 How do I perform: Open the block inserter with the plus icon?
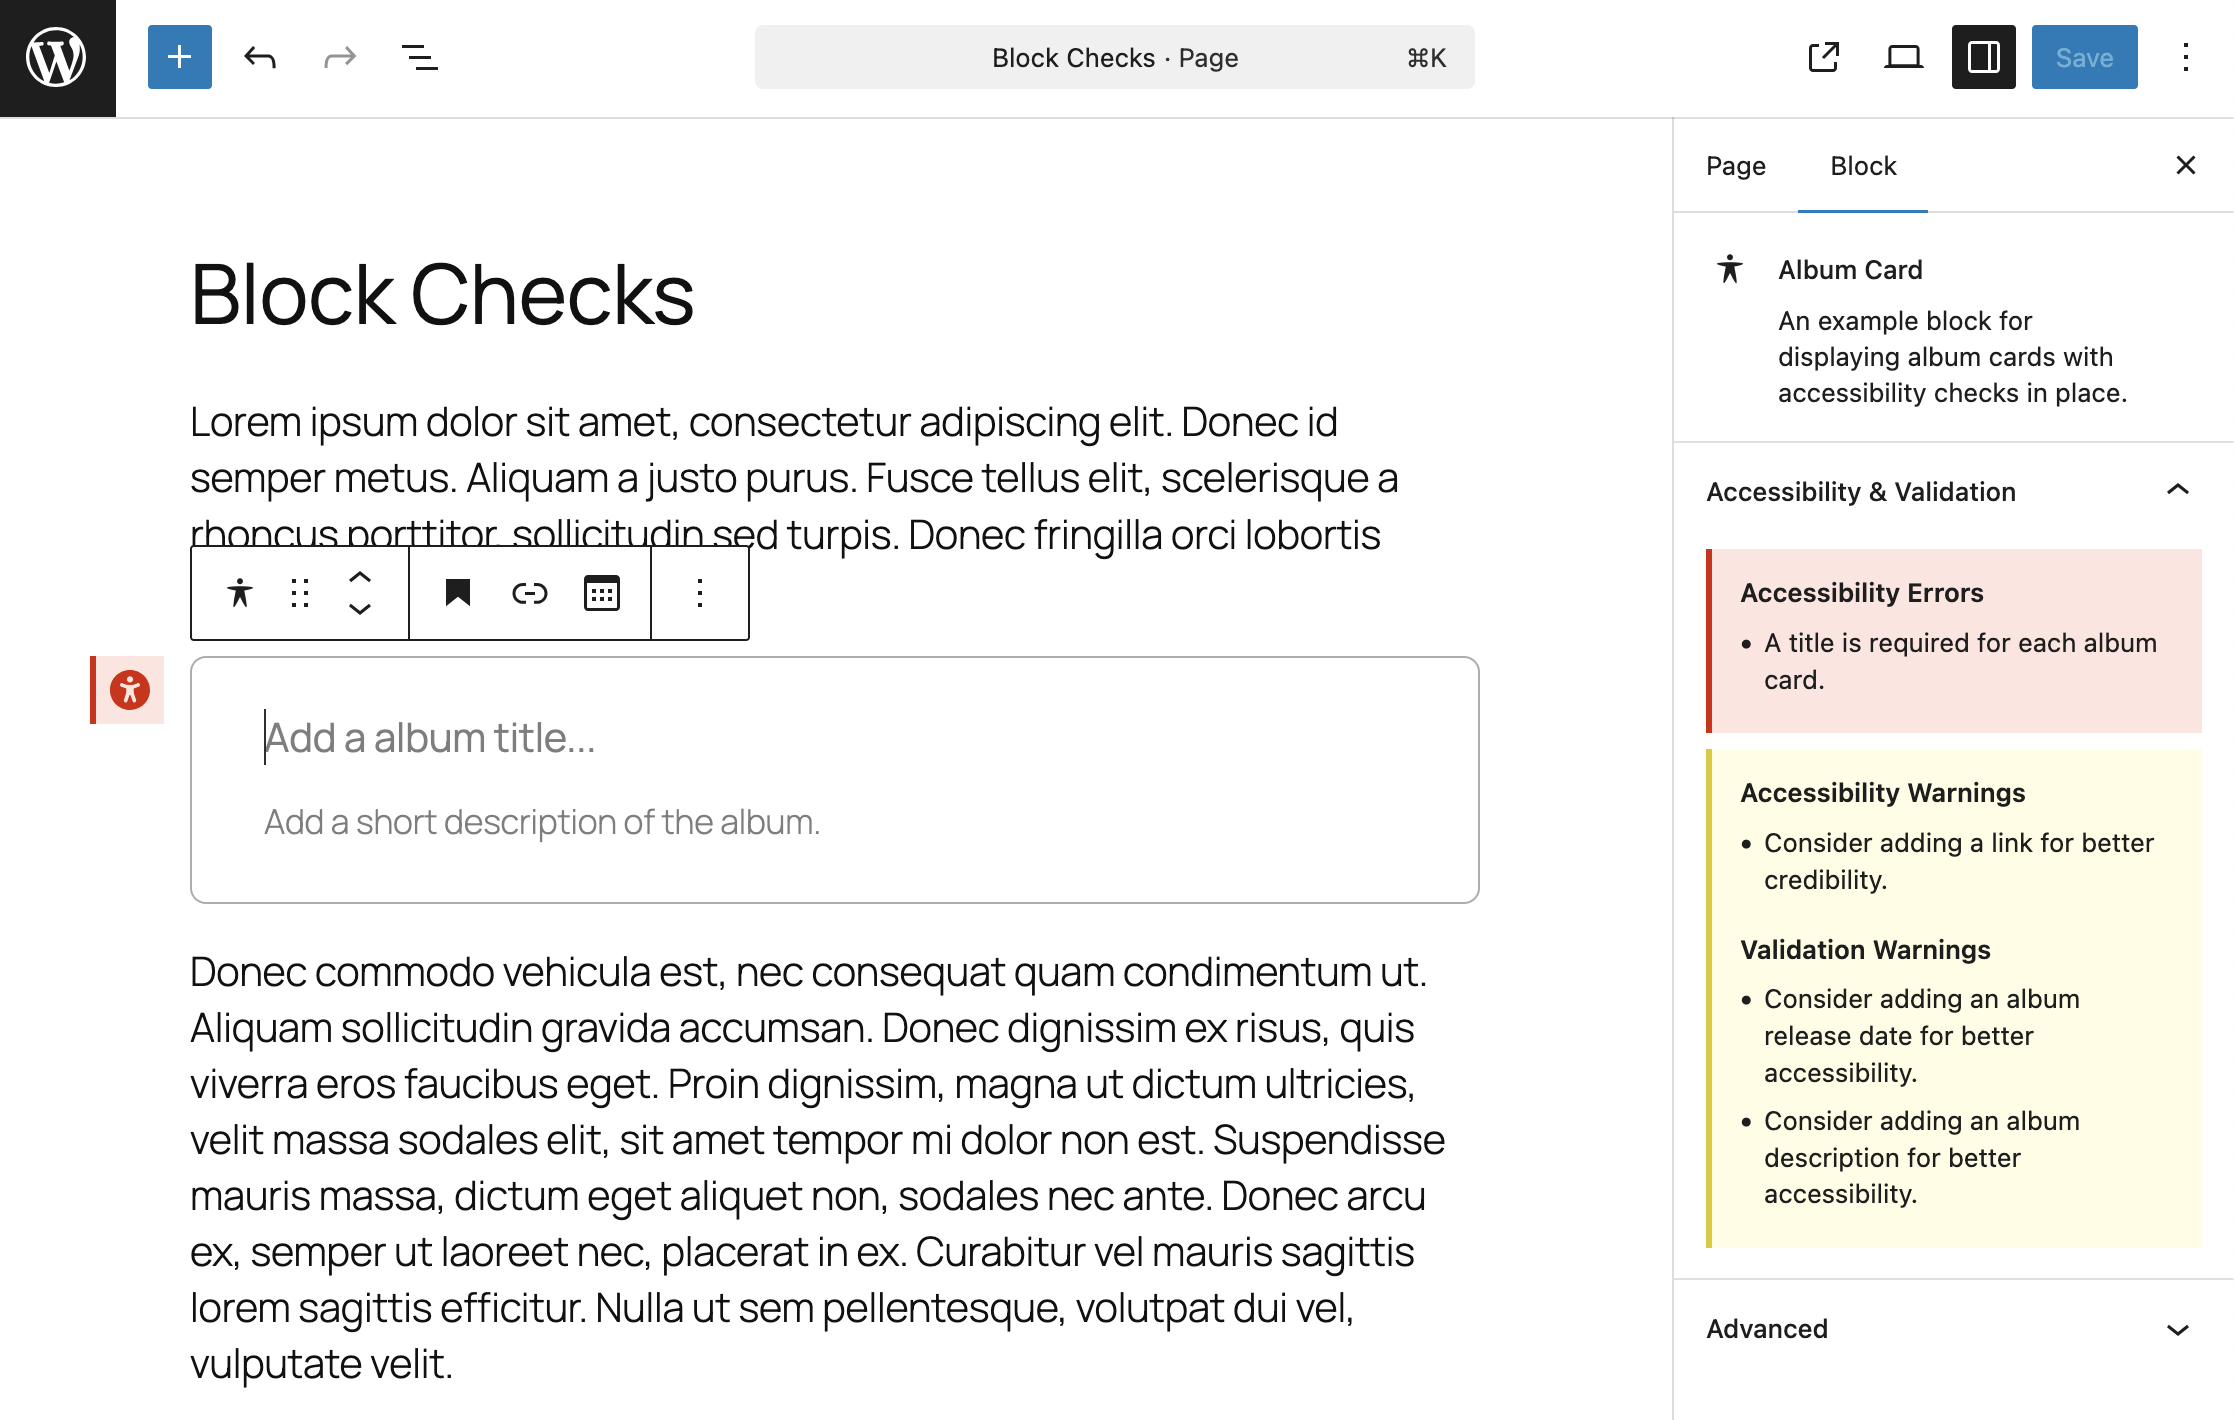(179, 57)
